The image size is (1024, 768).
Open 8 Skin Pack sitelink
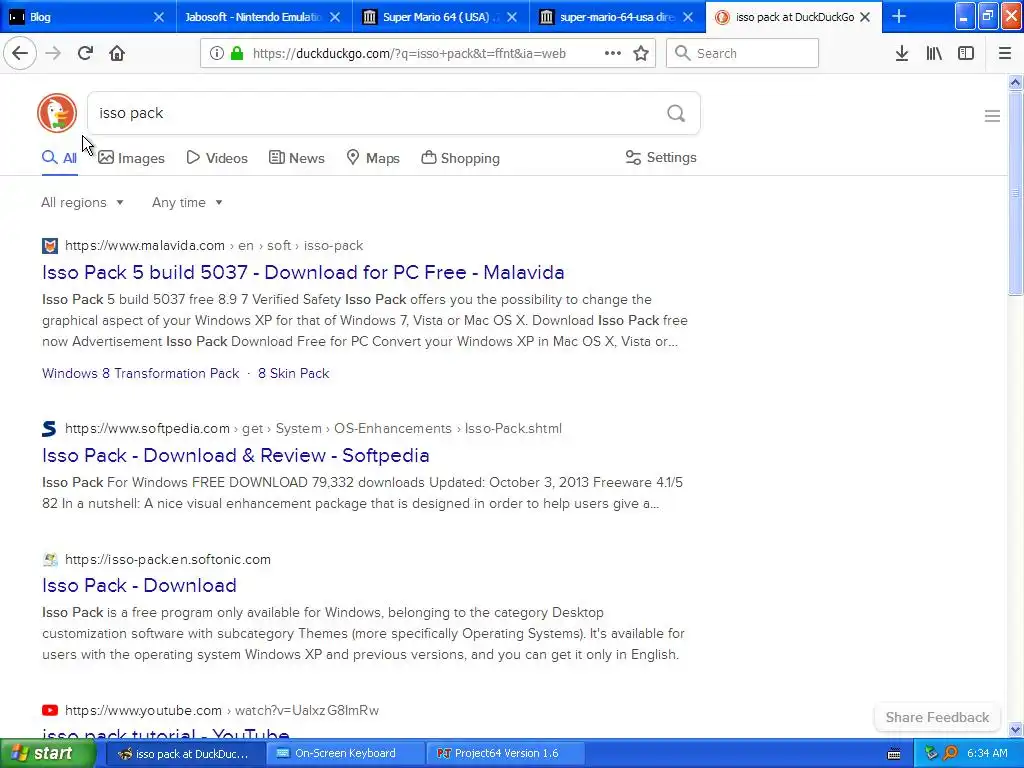click(294, 374)
